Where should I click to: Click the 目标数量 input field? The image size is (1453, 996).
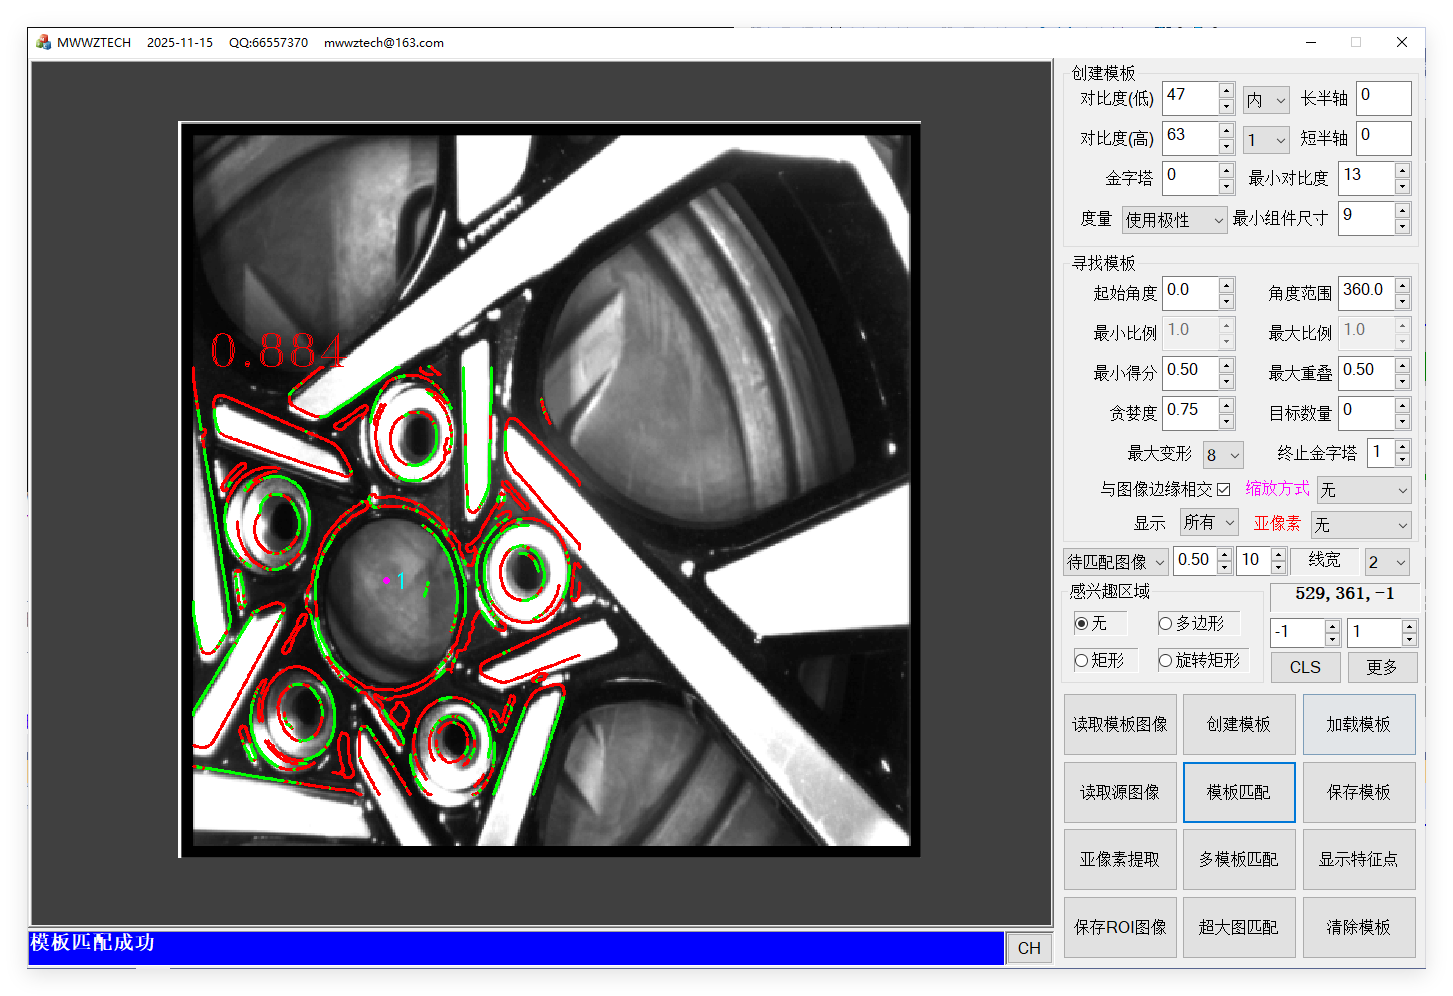(x=1366, y=411)
